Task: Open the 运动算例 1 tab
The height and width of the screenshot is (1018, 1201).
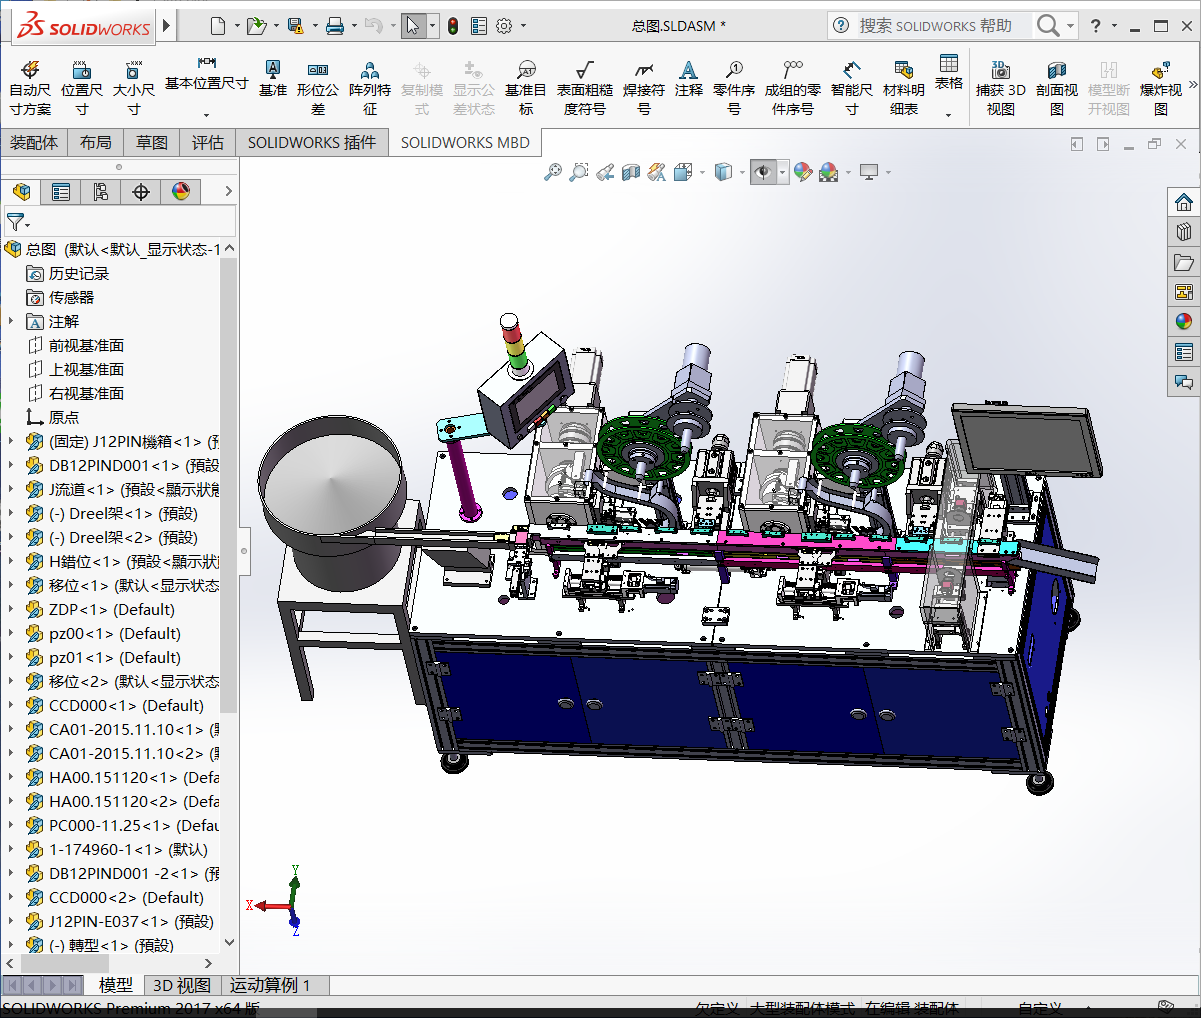Action: 270,985
